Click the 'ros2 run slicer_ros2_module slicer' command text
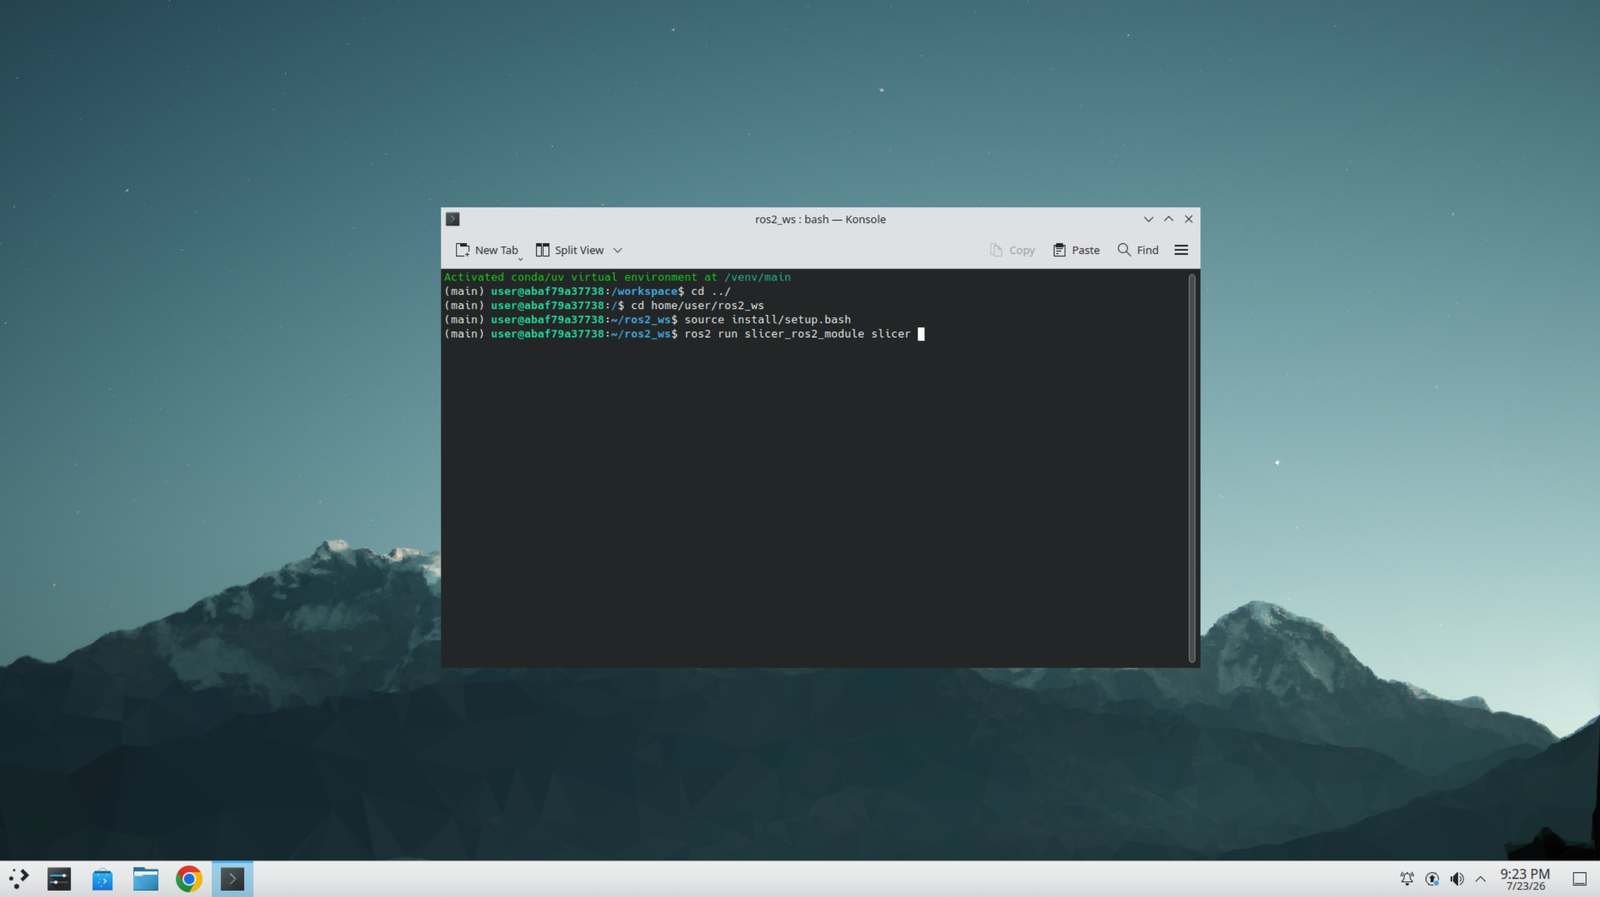The width and height of the screenshot is (1600, 897). 797,334
